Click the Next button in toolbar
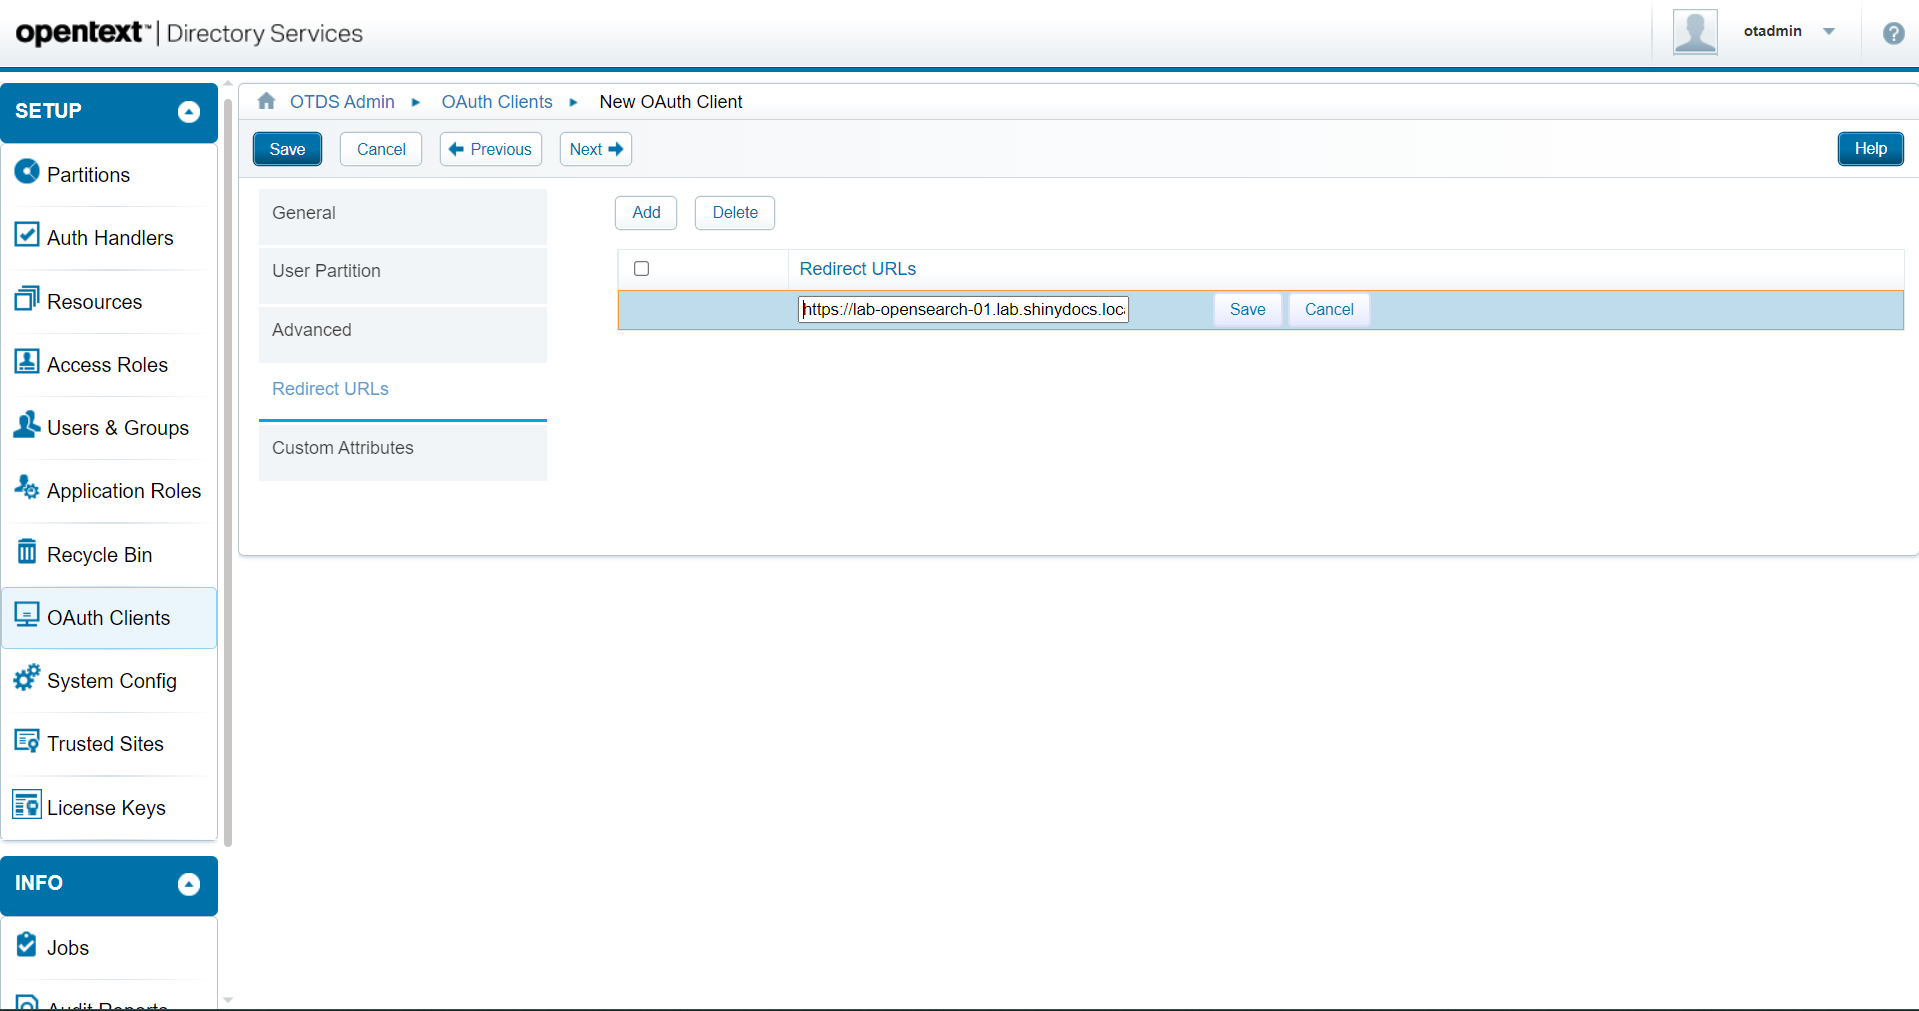 [596, 150]
